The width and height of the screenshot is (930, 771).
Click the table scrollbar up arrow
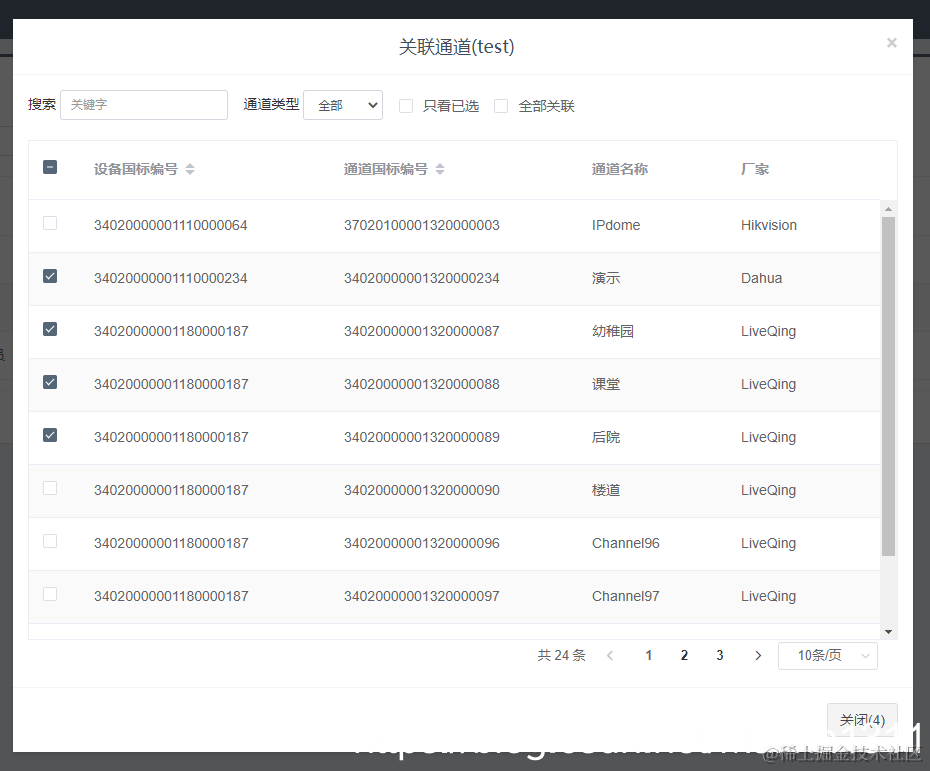point(888,209)
